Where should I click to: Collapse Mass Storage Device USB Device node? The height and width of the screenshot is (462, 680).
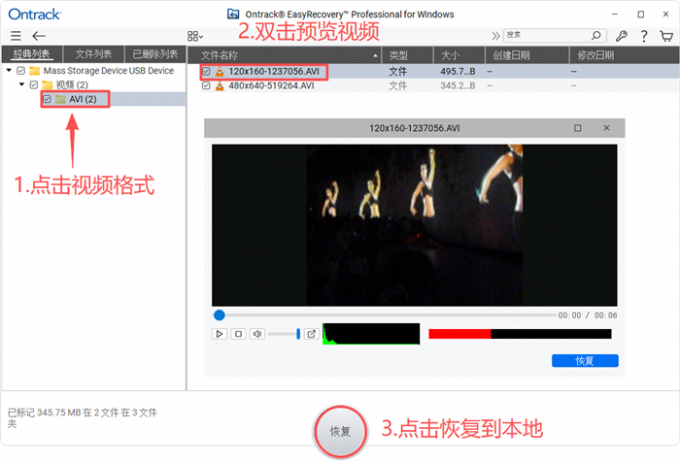click(x=9, y=70)
